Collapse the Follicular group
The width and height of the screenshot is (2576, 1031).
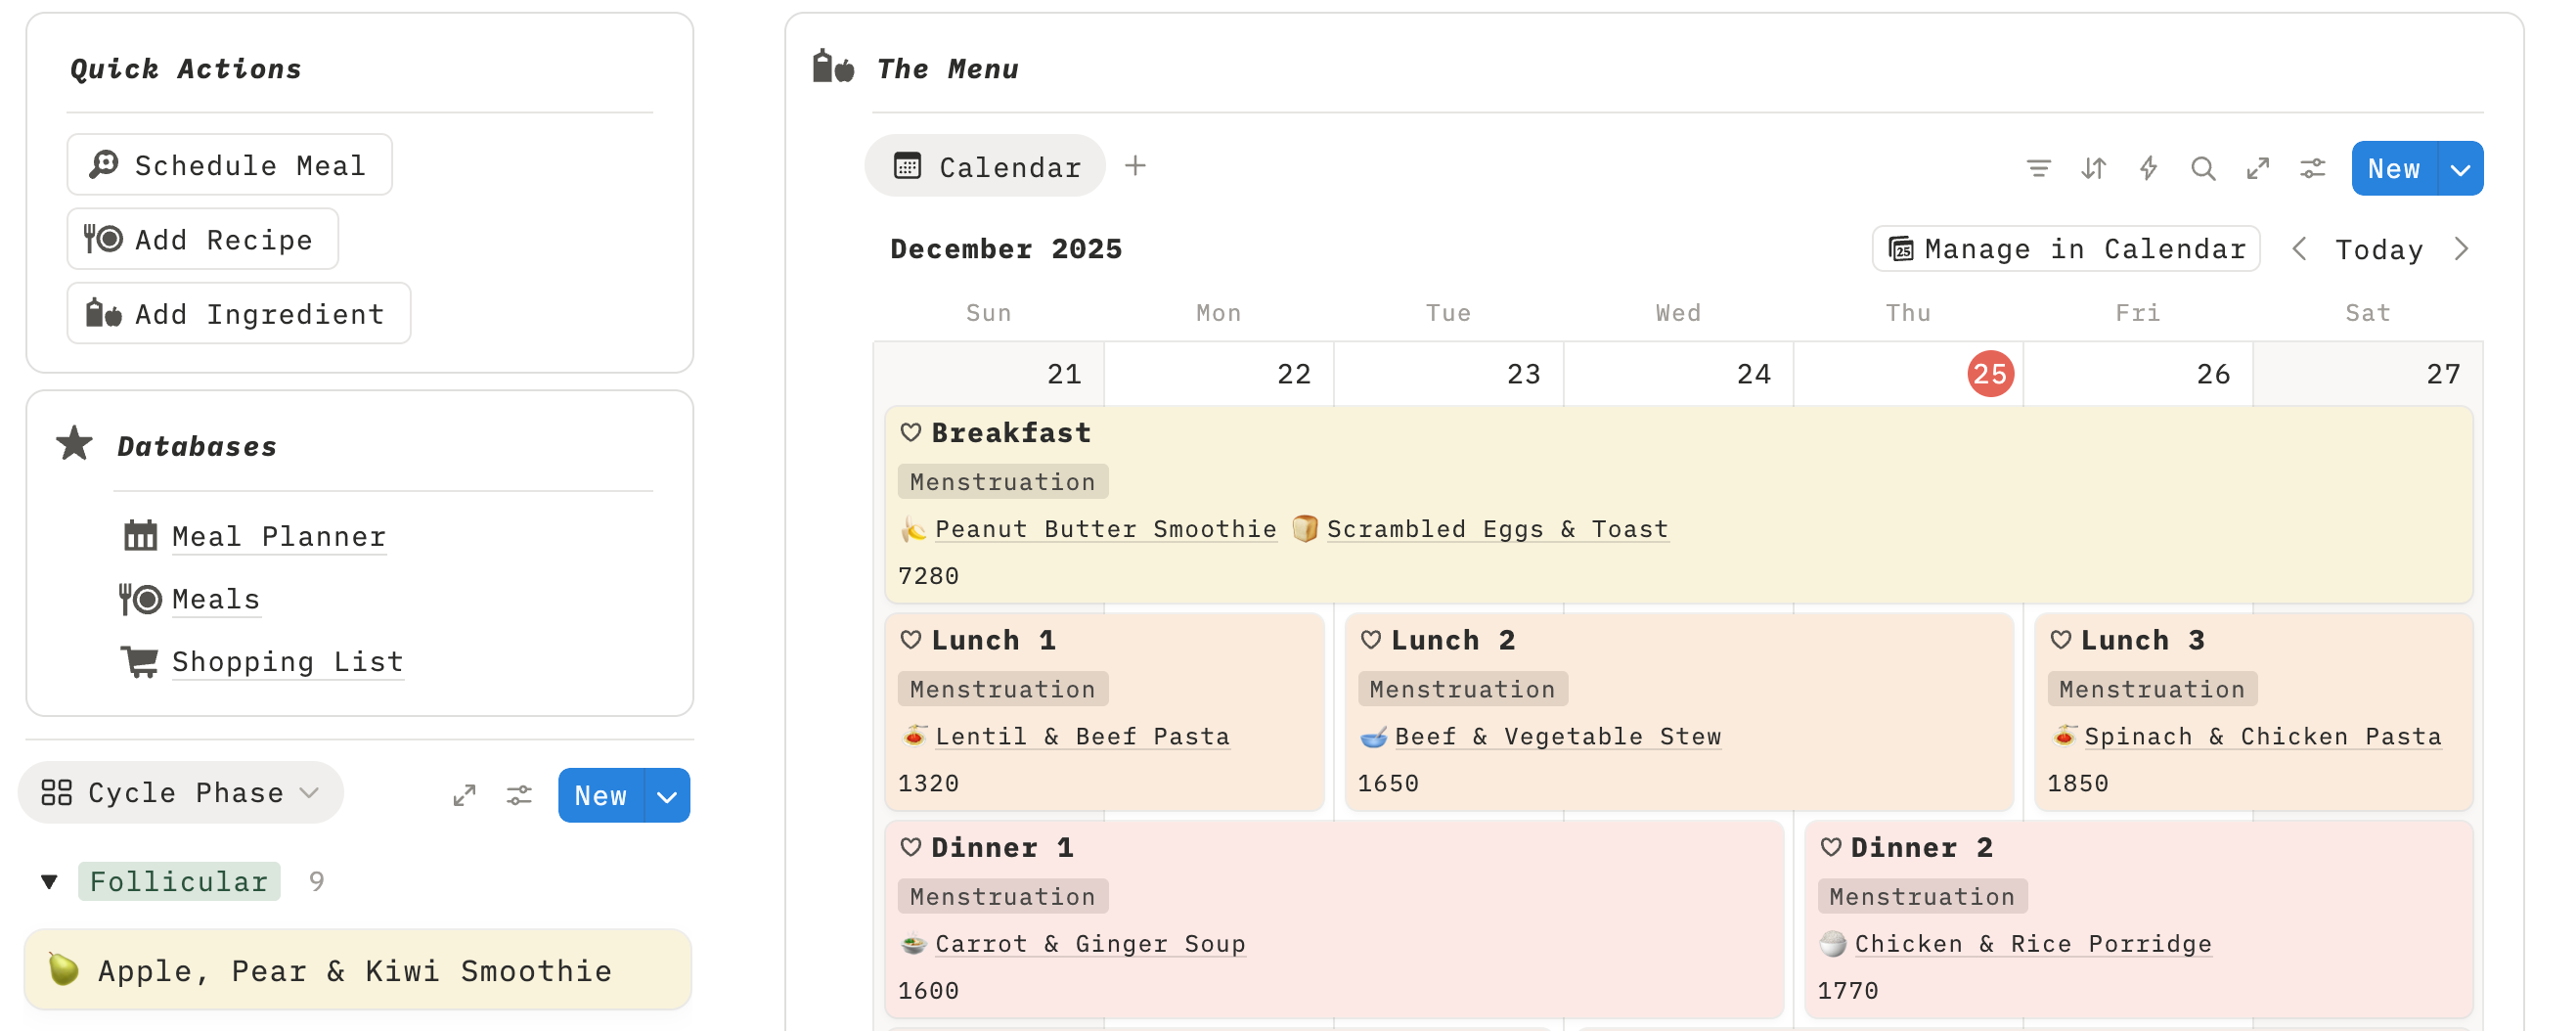47,881
